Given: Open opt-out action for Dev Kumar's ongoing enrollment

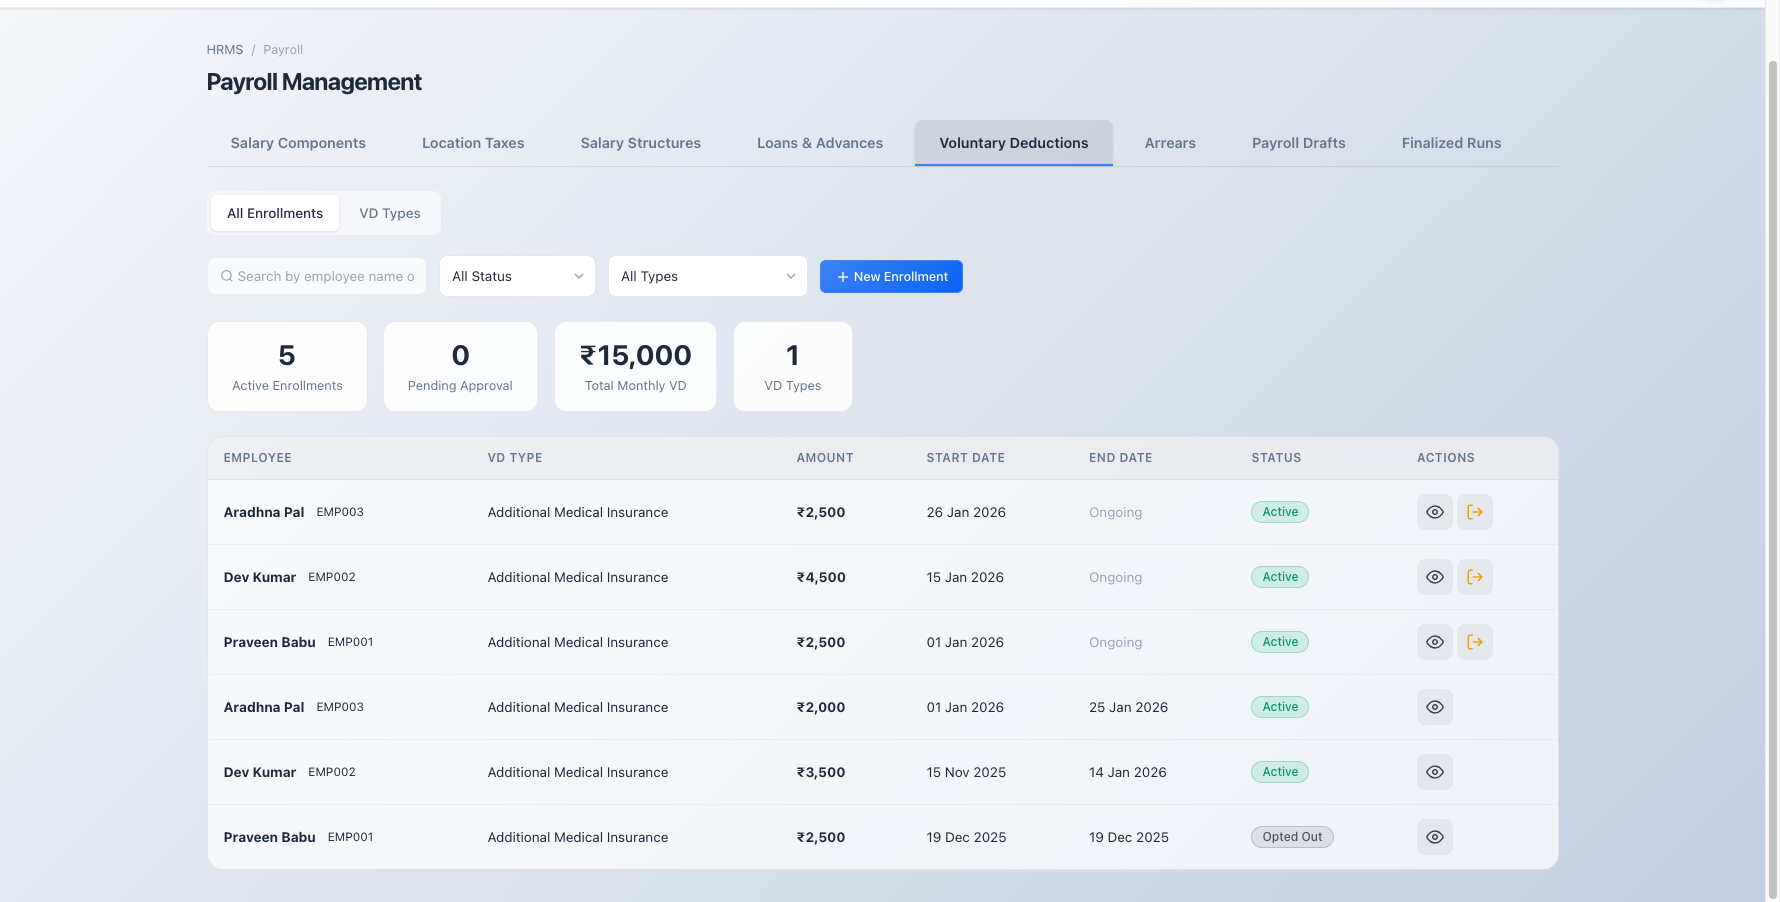Looking at the screenshot, I should click(1475, 577).
